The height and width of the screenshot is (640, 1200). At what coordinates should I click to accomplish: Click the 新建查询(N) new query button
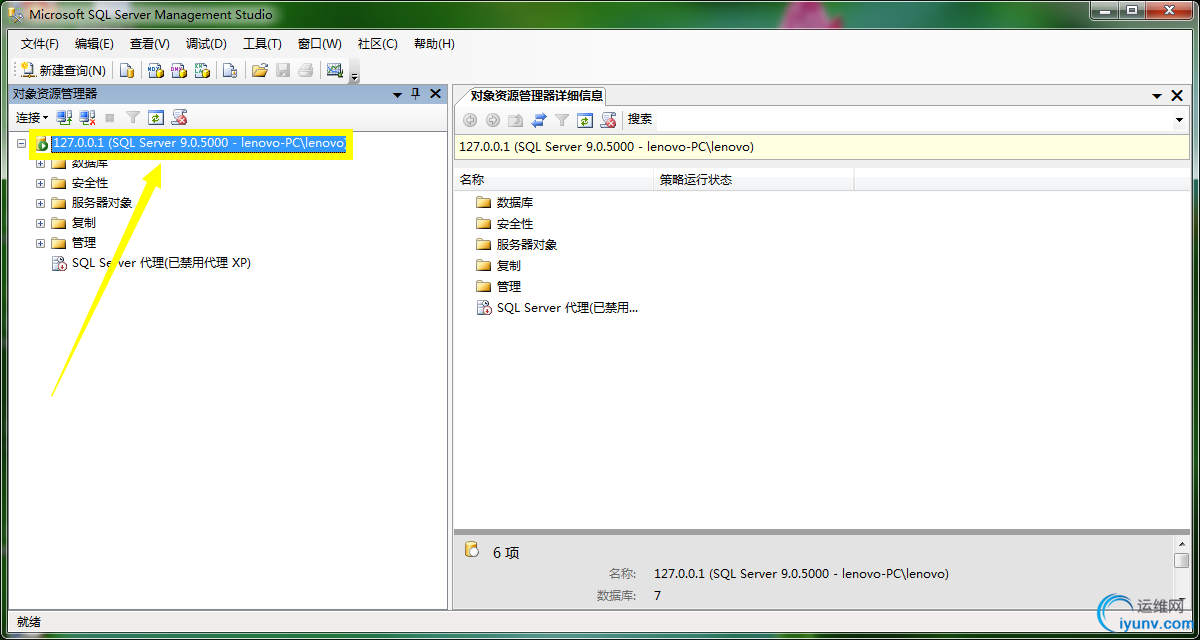coord(63,70)
